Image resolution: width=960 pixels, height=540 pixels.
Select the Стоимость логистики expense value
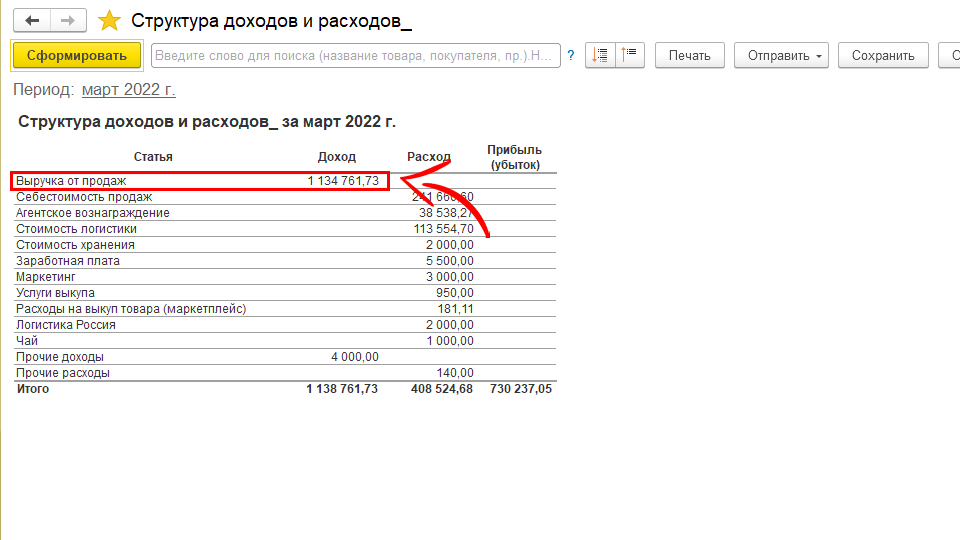click(x=446, y=229)
